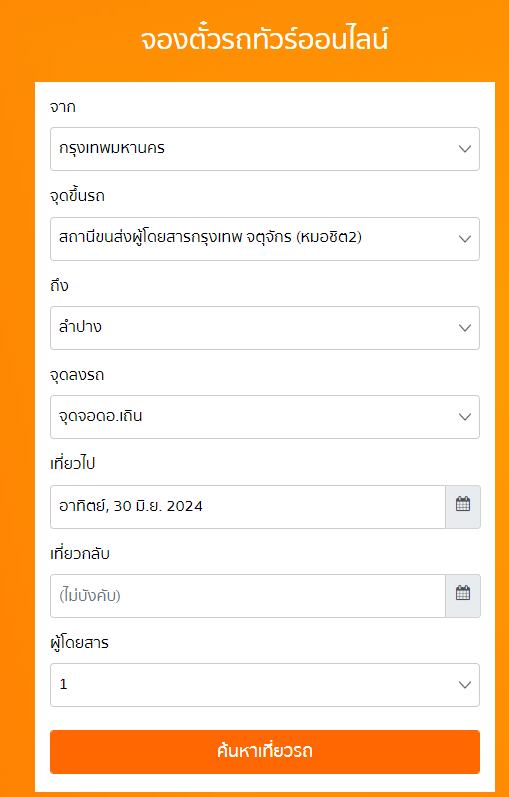Open the ผู้โดยสาร passengers dropdown
The width and height of the screenshot is (509, 797).
click(265, 685)
